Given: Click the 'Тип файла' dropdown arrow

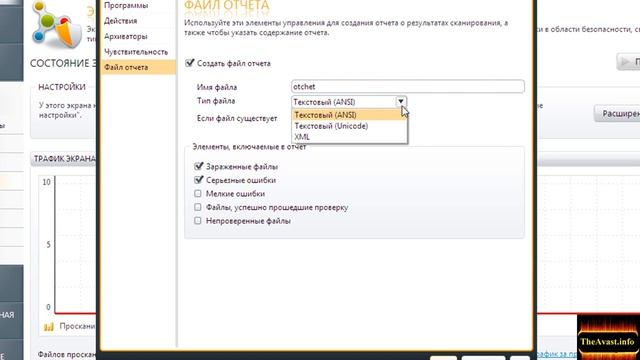Looking at the screenshot, I should 401,102.
